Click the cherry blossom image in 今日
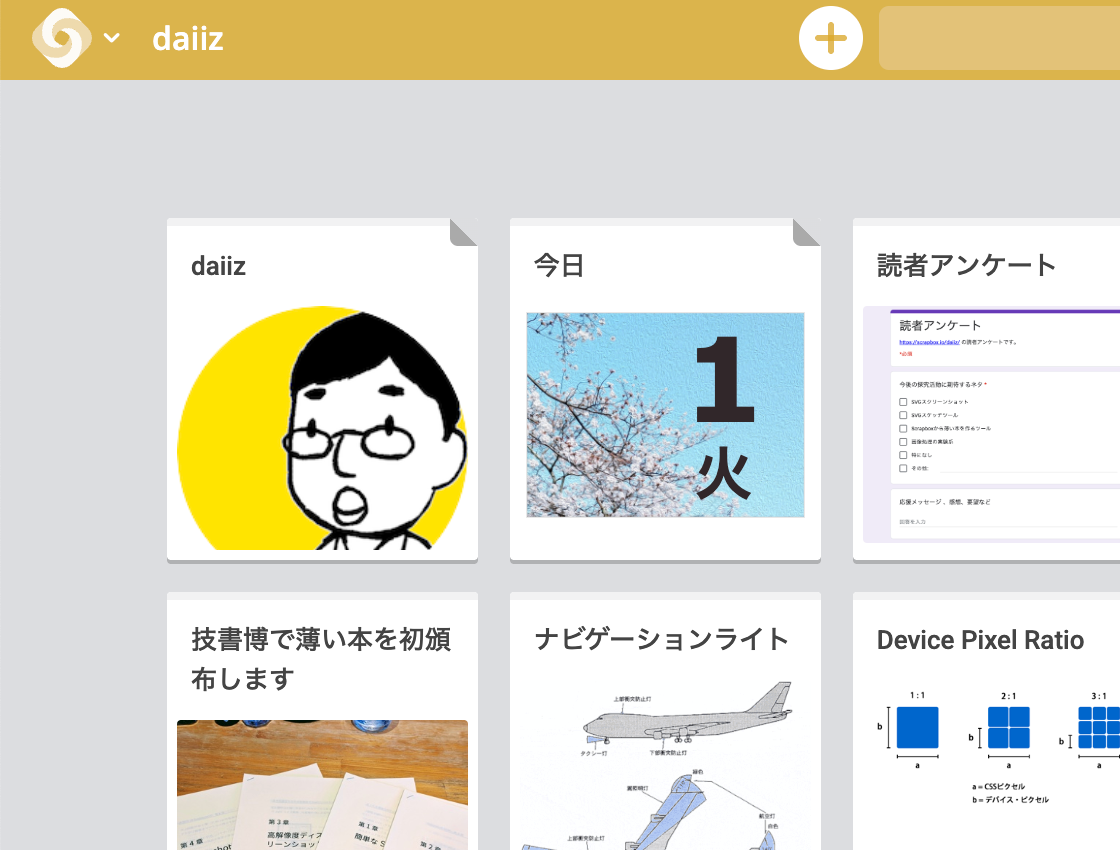The width and height of the screenshot is (1120, 850). pos(665,415)
